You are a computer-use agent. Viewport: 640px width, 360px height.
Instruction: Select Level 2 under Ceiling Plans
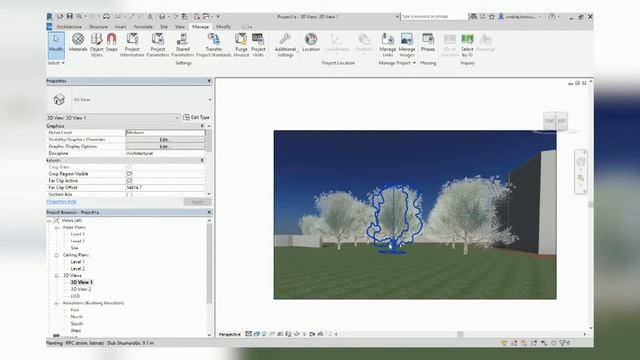click(x=78, y=269)
